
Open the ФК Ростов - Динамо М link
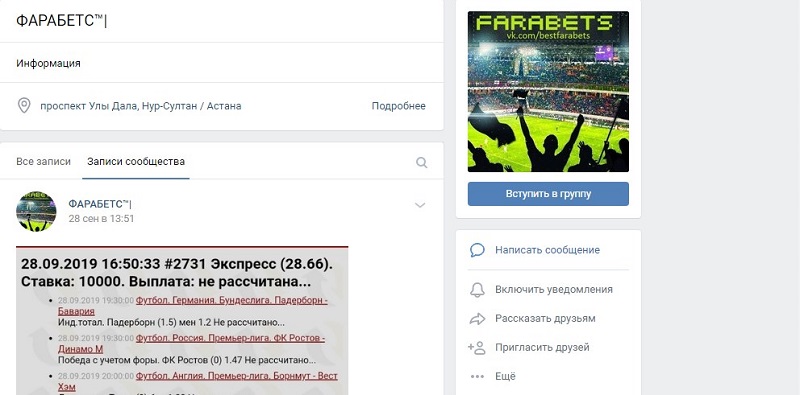click(x=191, y=343)
